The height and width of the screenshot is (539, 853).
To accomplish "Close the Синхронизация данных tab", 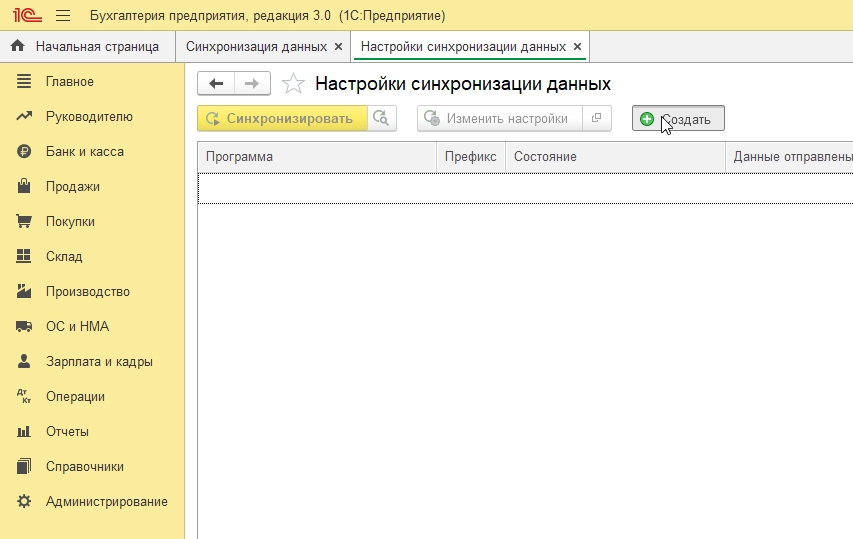I will [x=338, y=47].
